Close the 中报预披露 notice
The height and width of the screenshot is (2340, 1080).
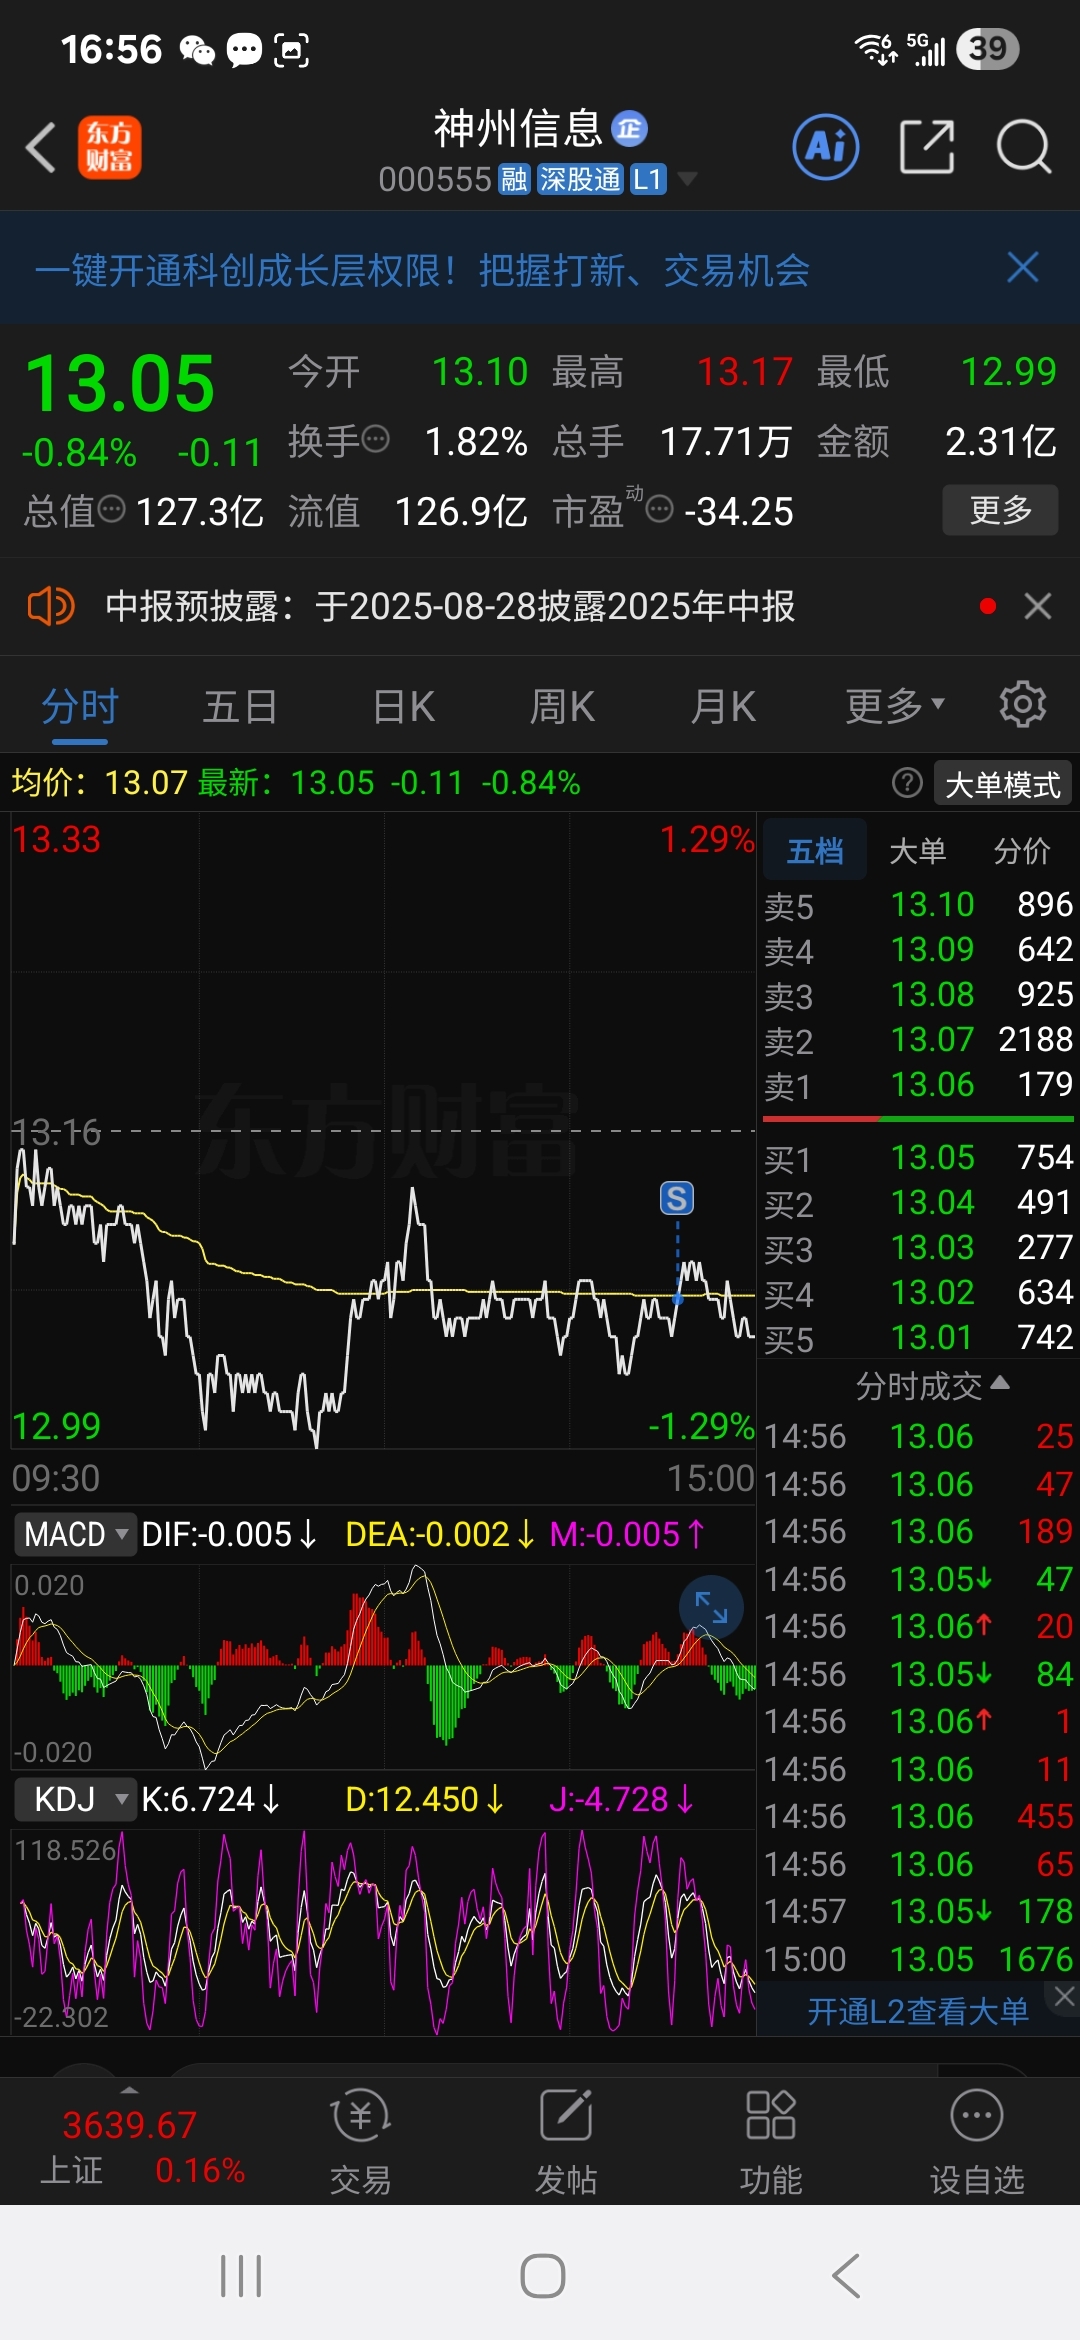click(1038, 606)
